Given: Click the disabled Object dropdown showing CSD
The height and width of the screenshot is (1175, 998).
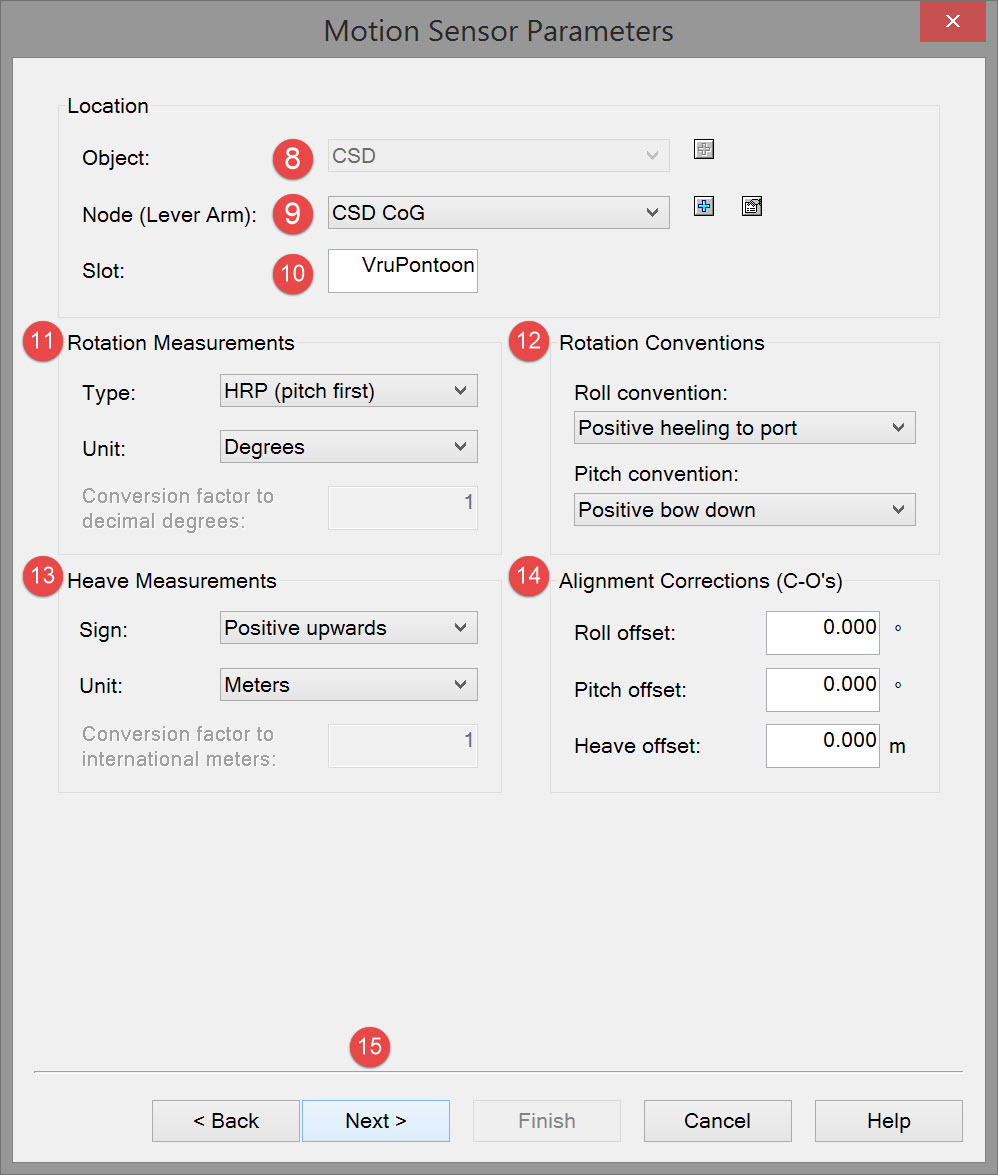Looking at the screenshot, I should (498, 156).
